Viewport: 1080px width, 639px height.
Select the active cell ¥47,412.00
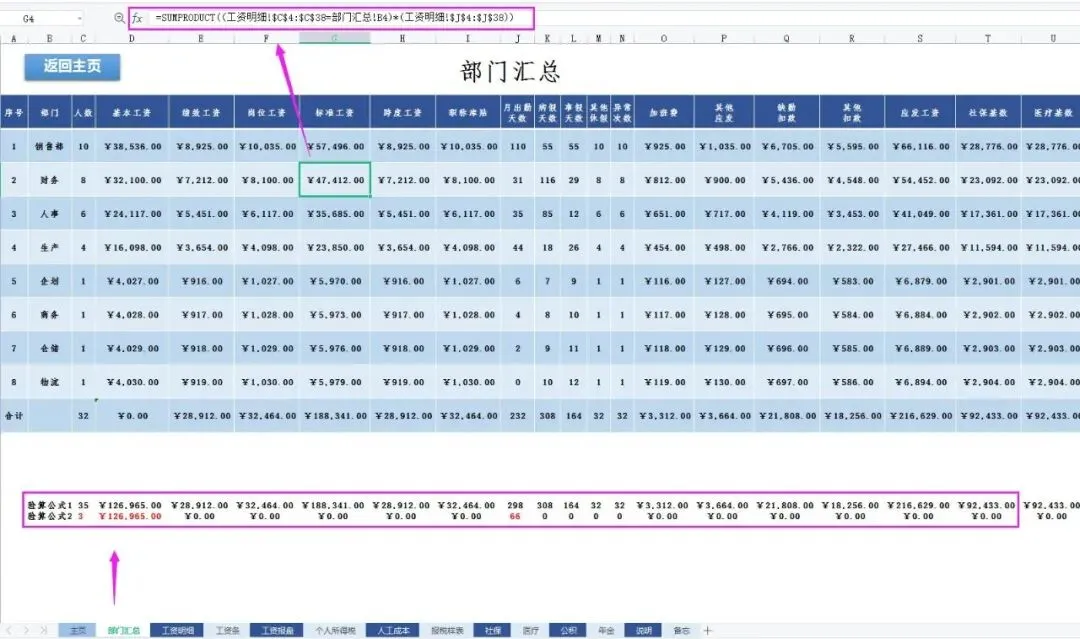point(335,180)
